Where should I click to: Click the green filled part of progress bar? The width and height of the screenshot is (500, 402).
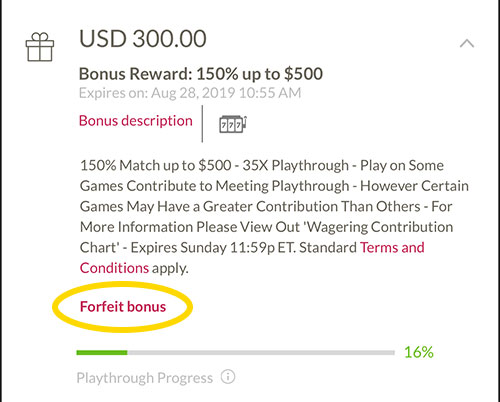[102, 352]
